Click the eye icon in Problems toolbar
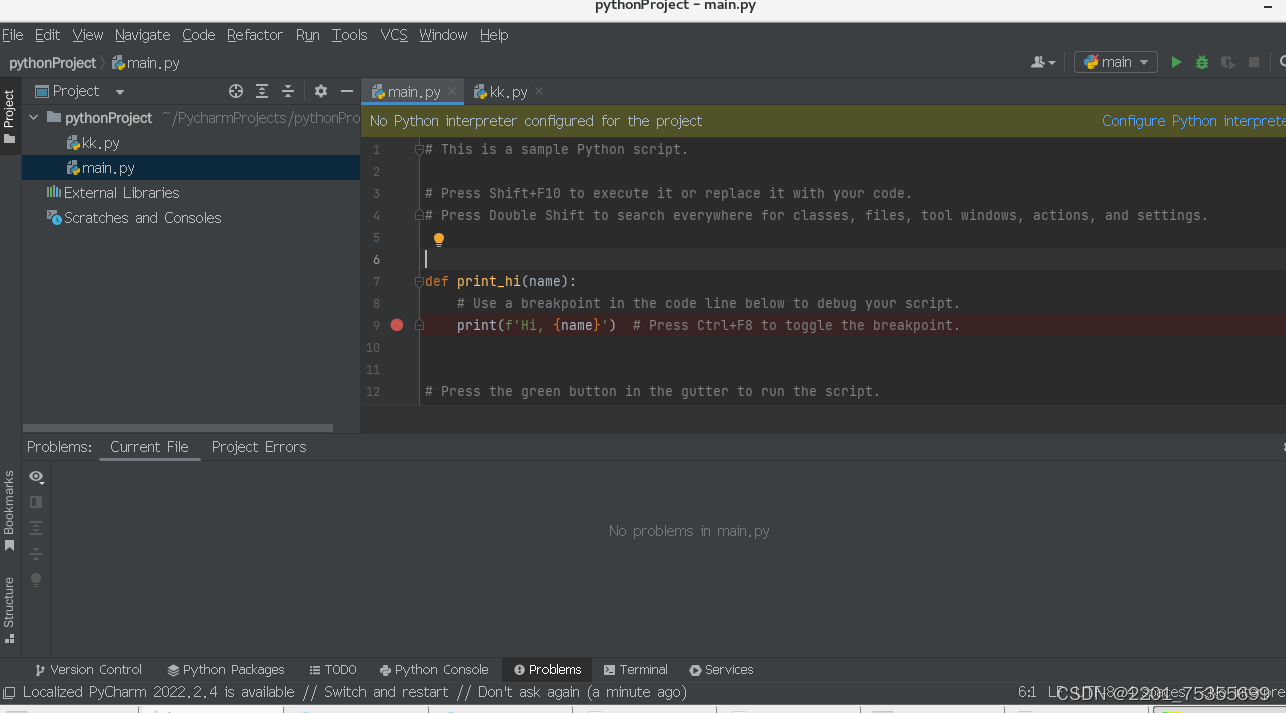 36,477
